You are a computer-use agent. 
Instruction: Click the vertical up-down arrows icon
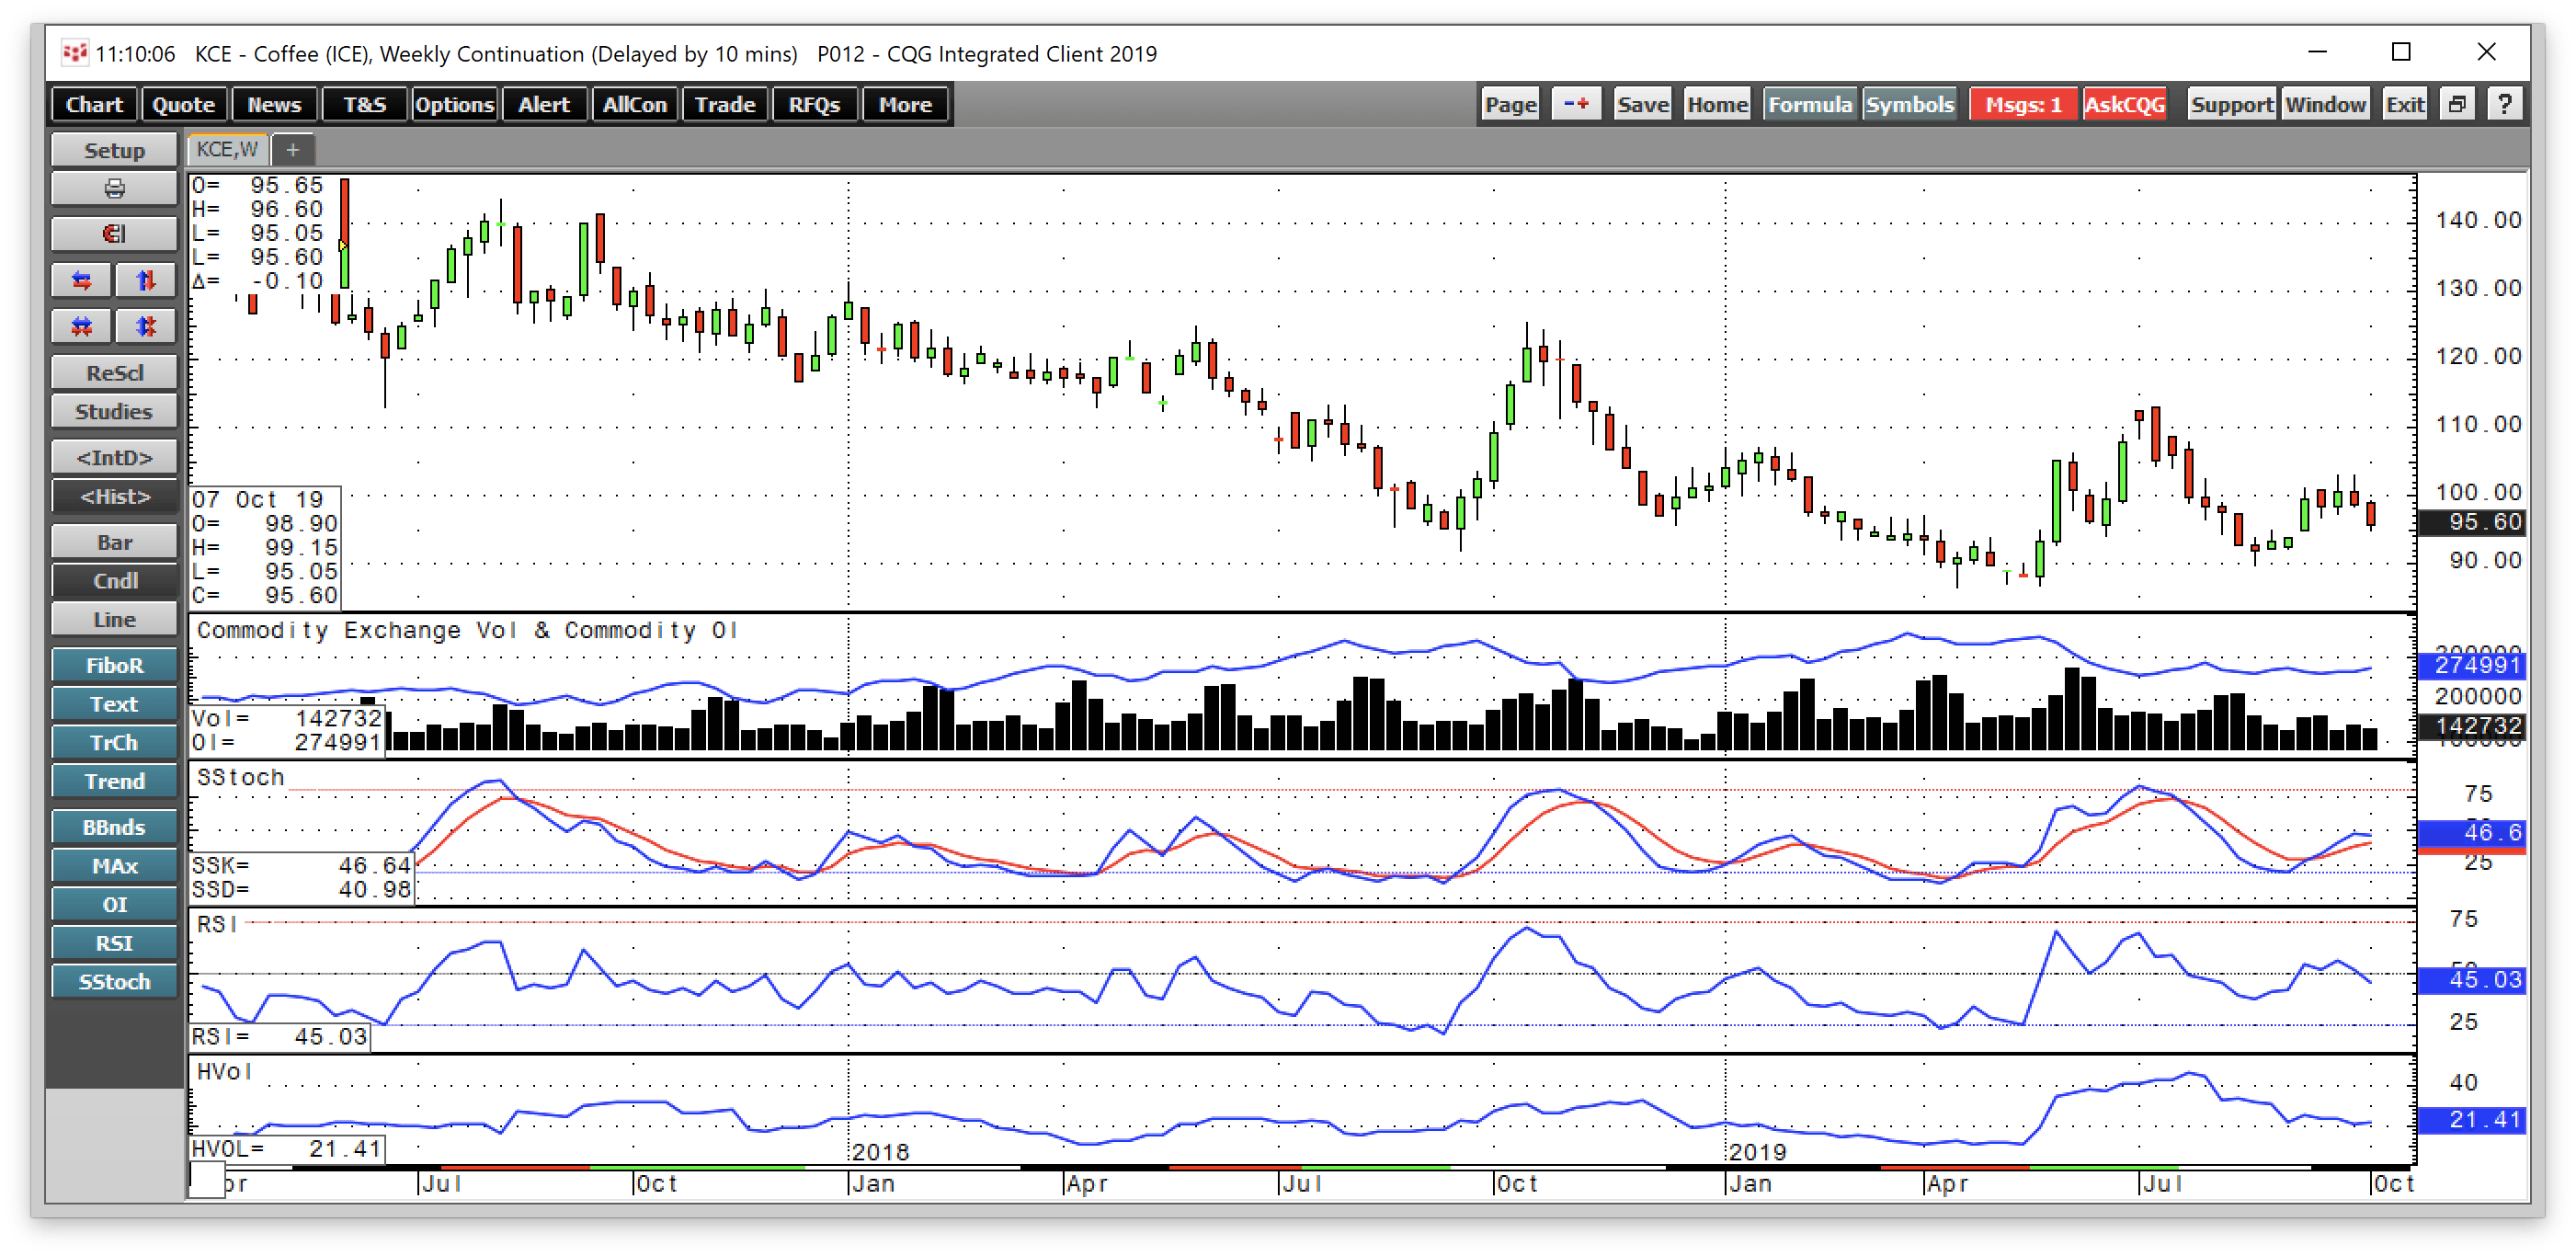146,281
